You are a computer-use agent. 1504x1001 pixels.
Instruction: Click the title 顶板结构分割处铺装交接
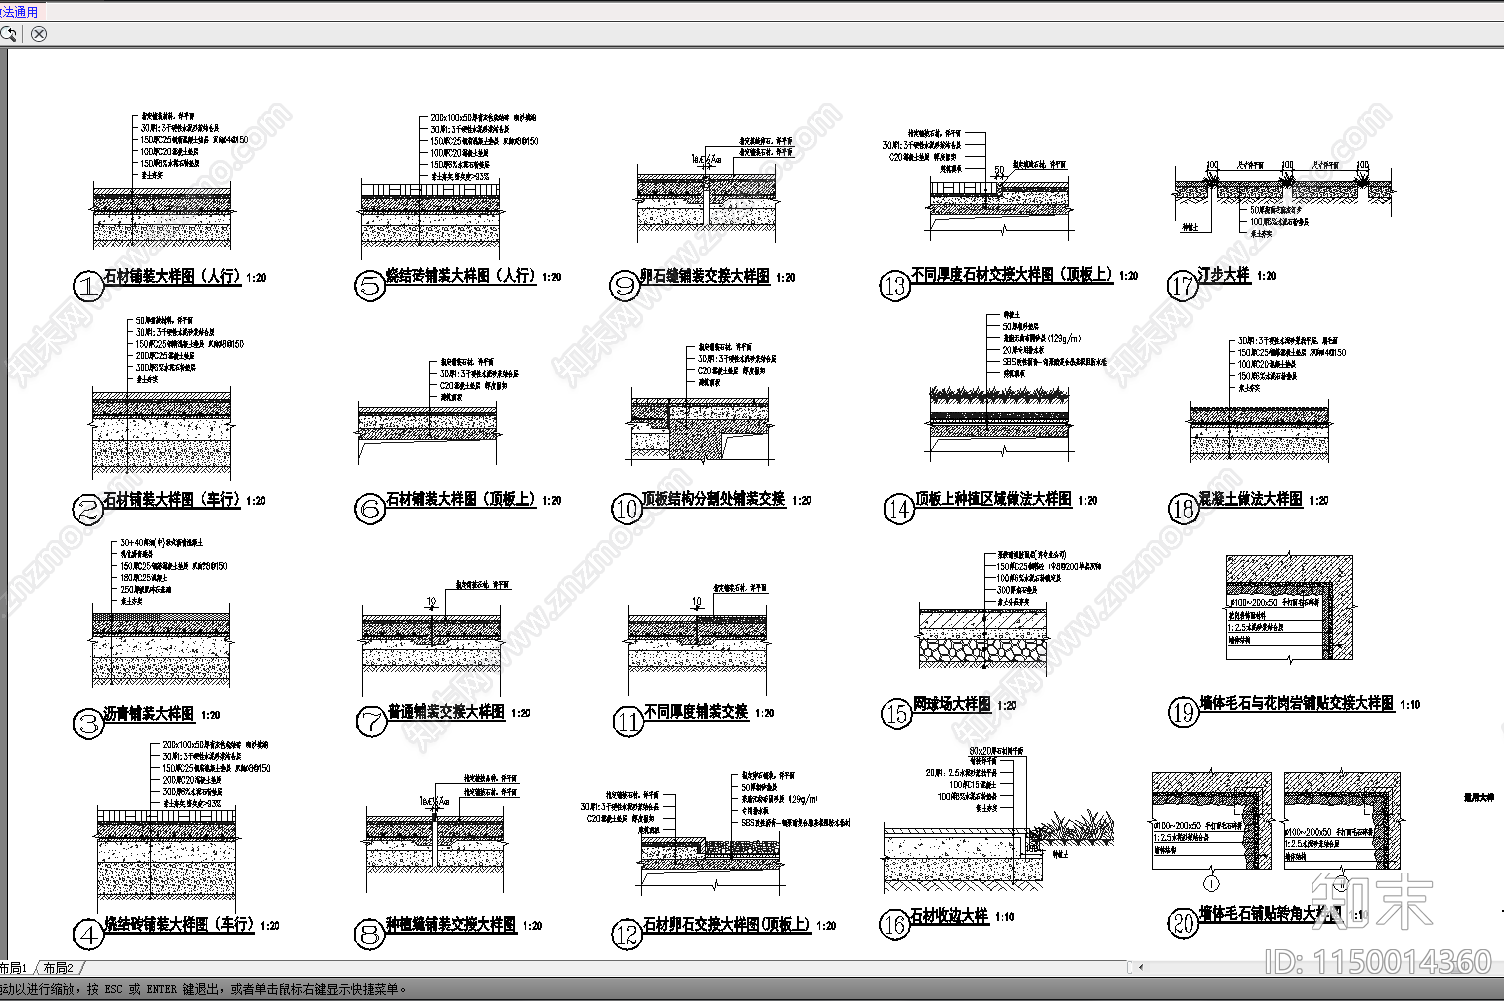714,499
